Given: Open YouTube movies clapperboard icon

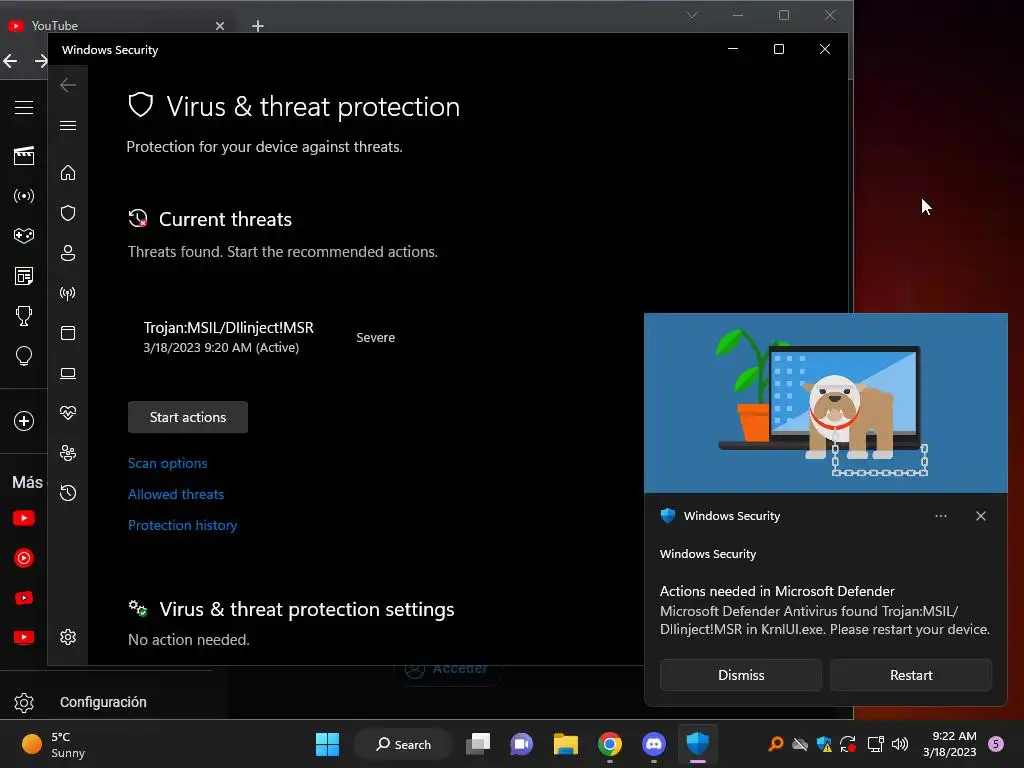Looking at the screenshot, I should (x=24, y=155).
